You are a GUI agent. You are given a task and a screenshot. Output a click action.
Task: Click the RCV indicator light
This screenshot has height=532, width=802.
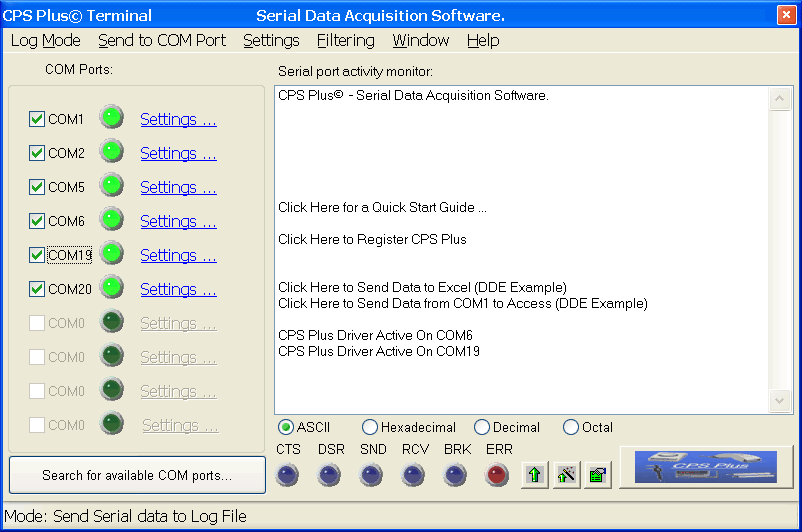(x=413, y=475)
